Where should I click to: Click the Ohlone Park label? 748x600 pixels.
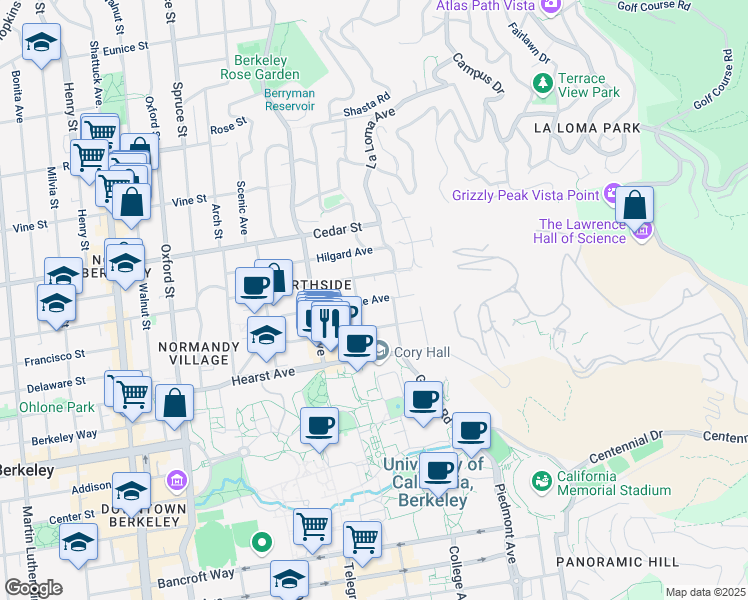click(x=57, y=407)
